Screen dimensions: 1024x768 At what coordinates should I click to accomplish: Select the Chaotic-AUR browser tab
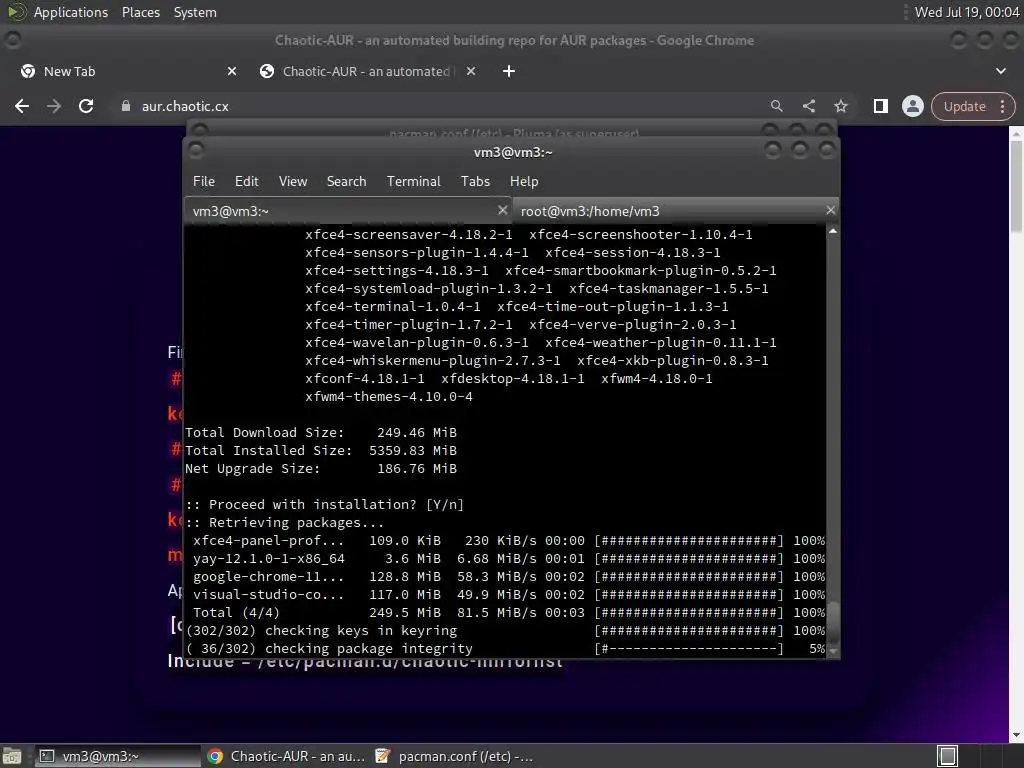coord(368,71)
